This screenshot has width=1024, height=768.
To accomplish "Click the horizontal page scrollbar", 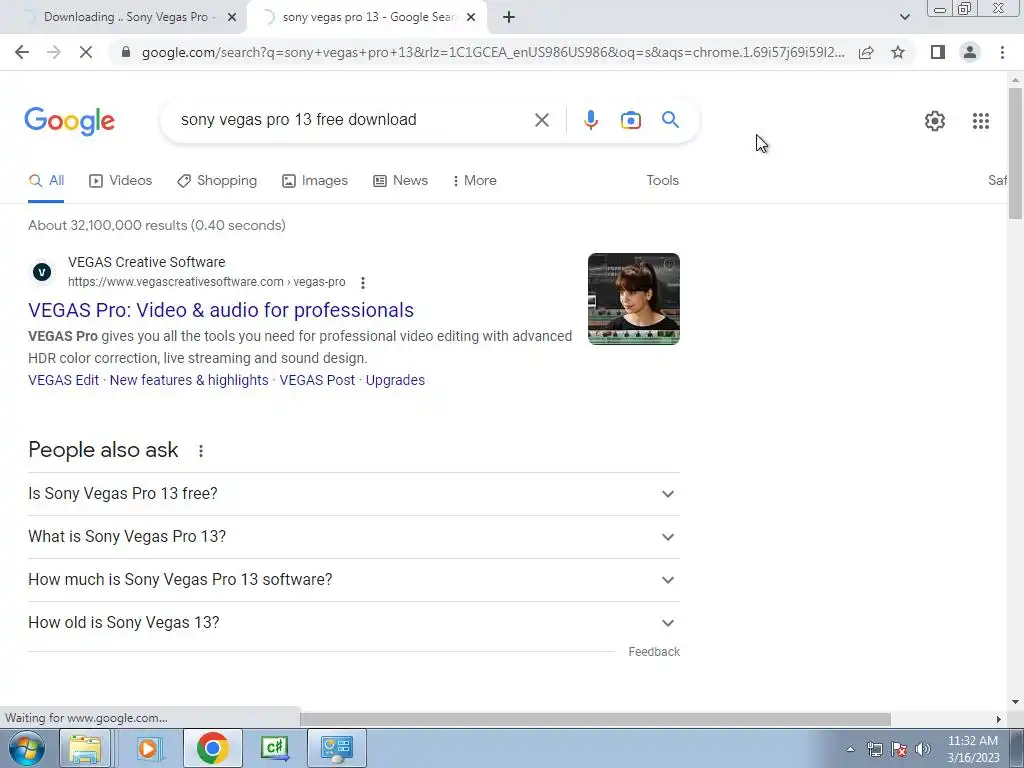I will [596, 719].
